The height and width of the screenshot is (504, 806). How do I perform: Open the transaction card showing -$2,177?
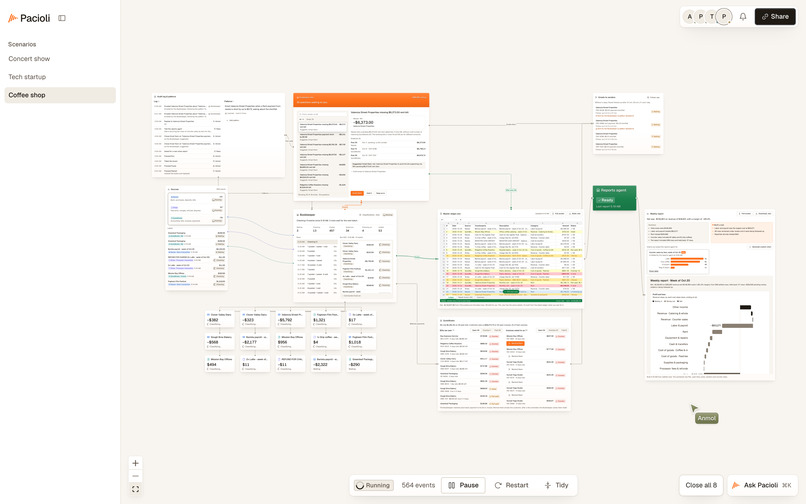pyautogui.click(x=255, y=341)
